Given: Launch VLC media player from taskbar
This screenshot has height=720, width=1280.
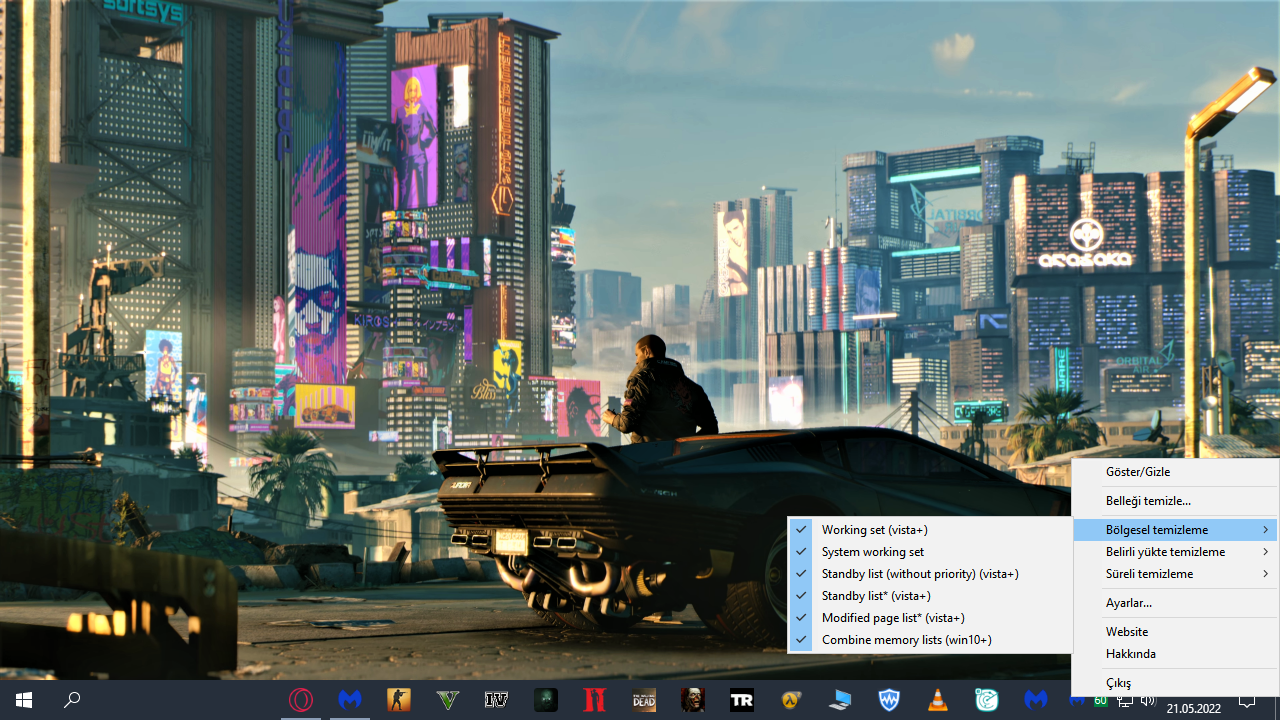Looking at the screenshot, I should [938, 700].
